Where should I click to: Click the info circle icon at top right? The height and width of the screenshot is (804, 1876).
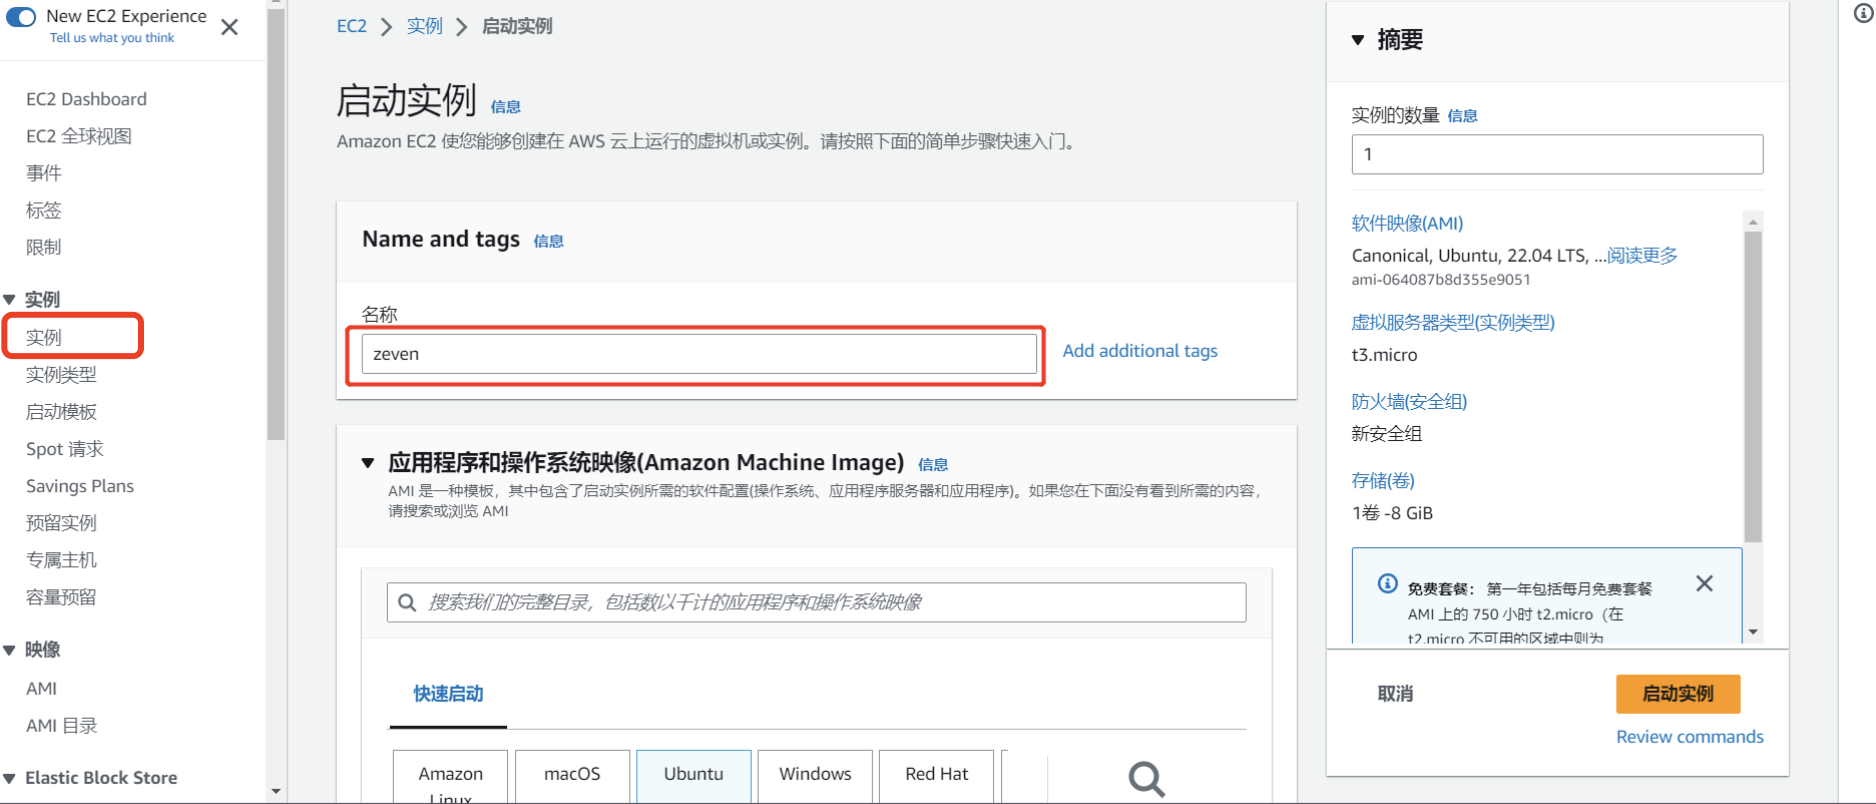click(1863, 14)
